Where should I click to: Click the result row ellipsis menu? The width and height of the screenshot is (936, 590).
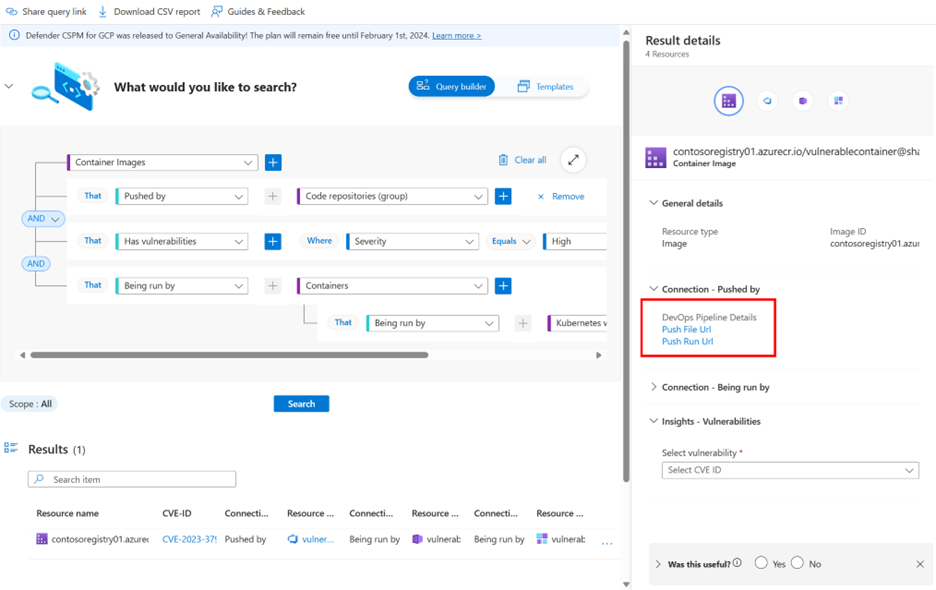pyautogui.click(x=607, y=543)
